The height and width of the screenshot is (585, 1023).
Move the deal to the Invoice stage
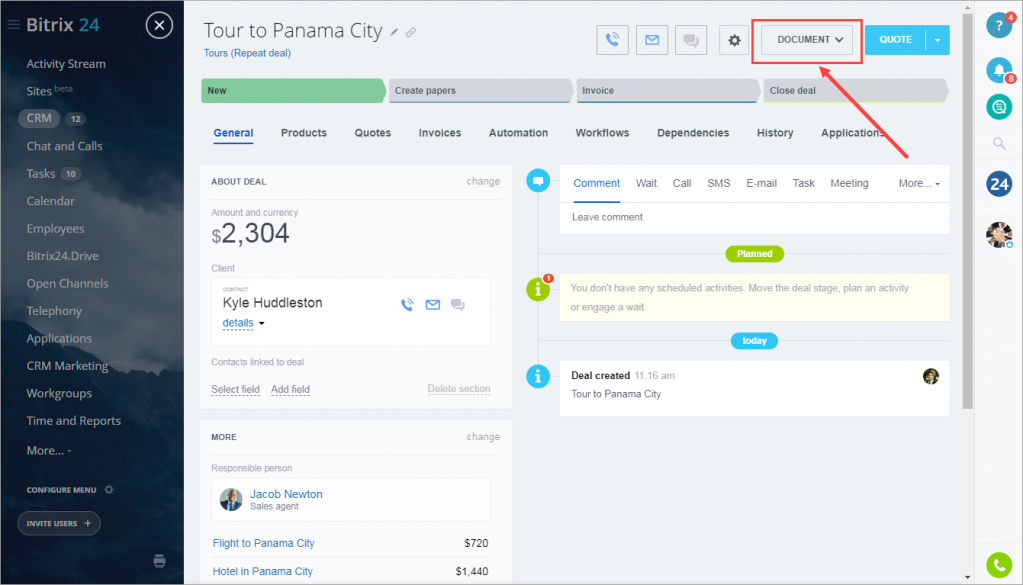coord(668,91)
